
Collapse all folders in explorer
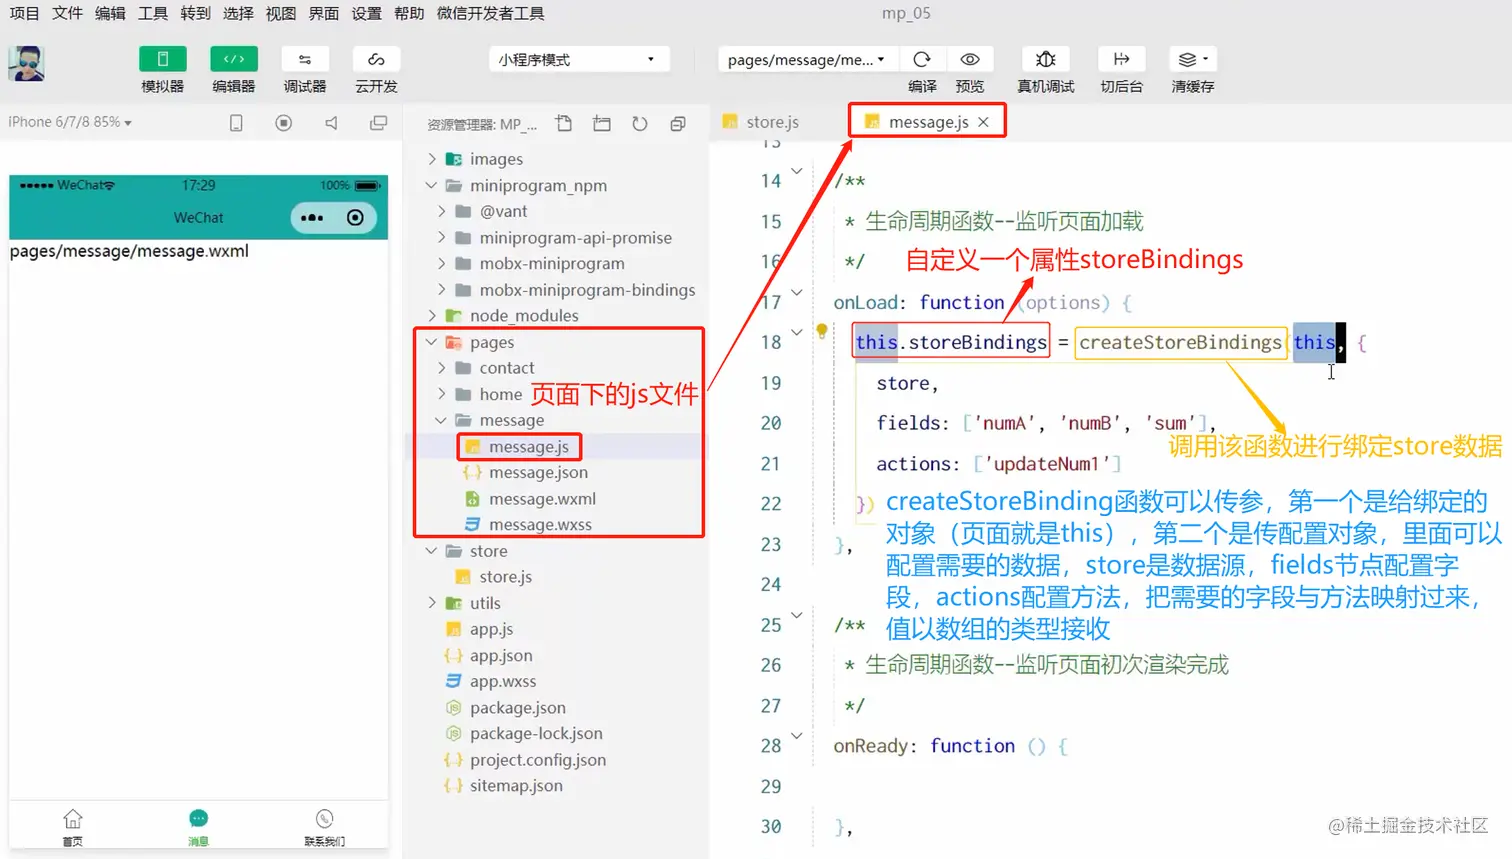pyautogui.click(x=678, y=124)
